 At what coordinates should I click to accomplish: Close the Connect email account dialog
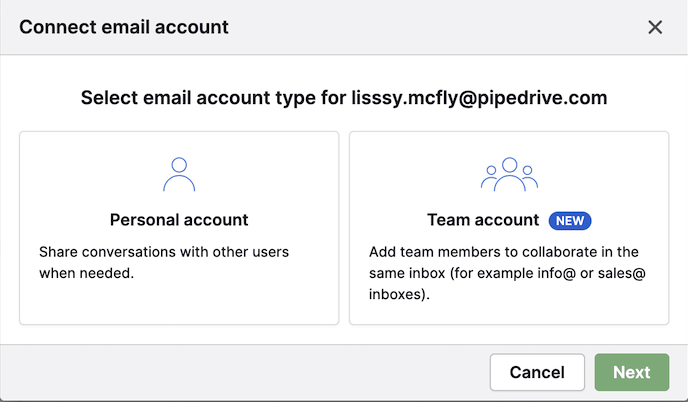(655, 27)
